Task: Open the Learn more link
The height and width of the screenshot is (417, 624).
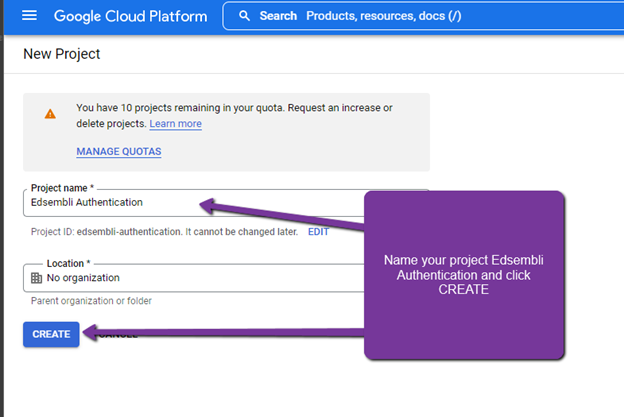Action: tap(176, 124)
